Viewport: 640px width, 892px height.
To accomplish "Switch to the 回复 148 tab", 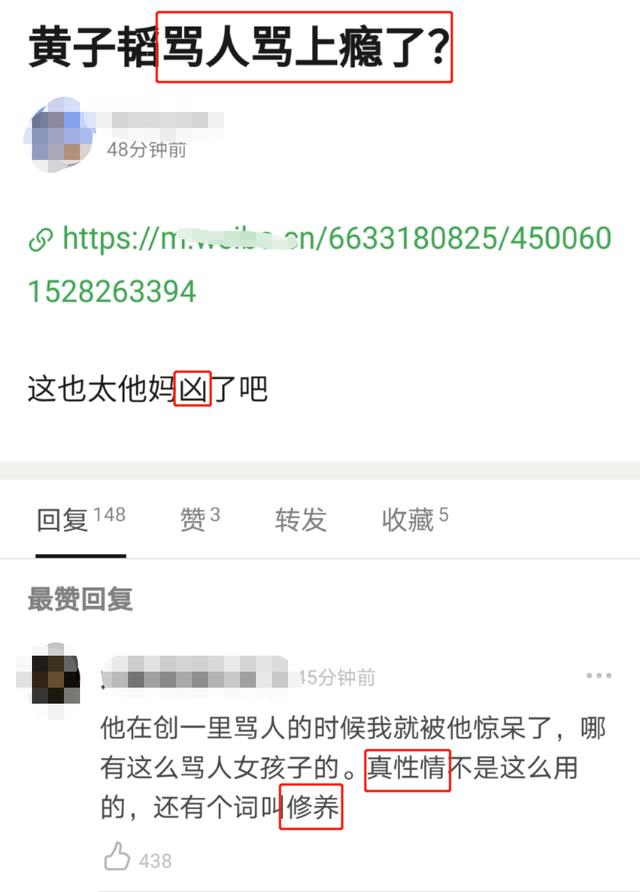I will pyautogui.click(x=81, y=519).
